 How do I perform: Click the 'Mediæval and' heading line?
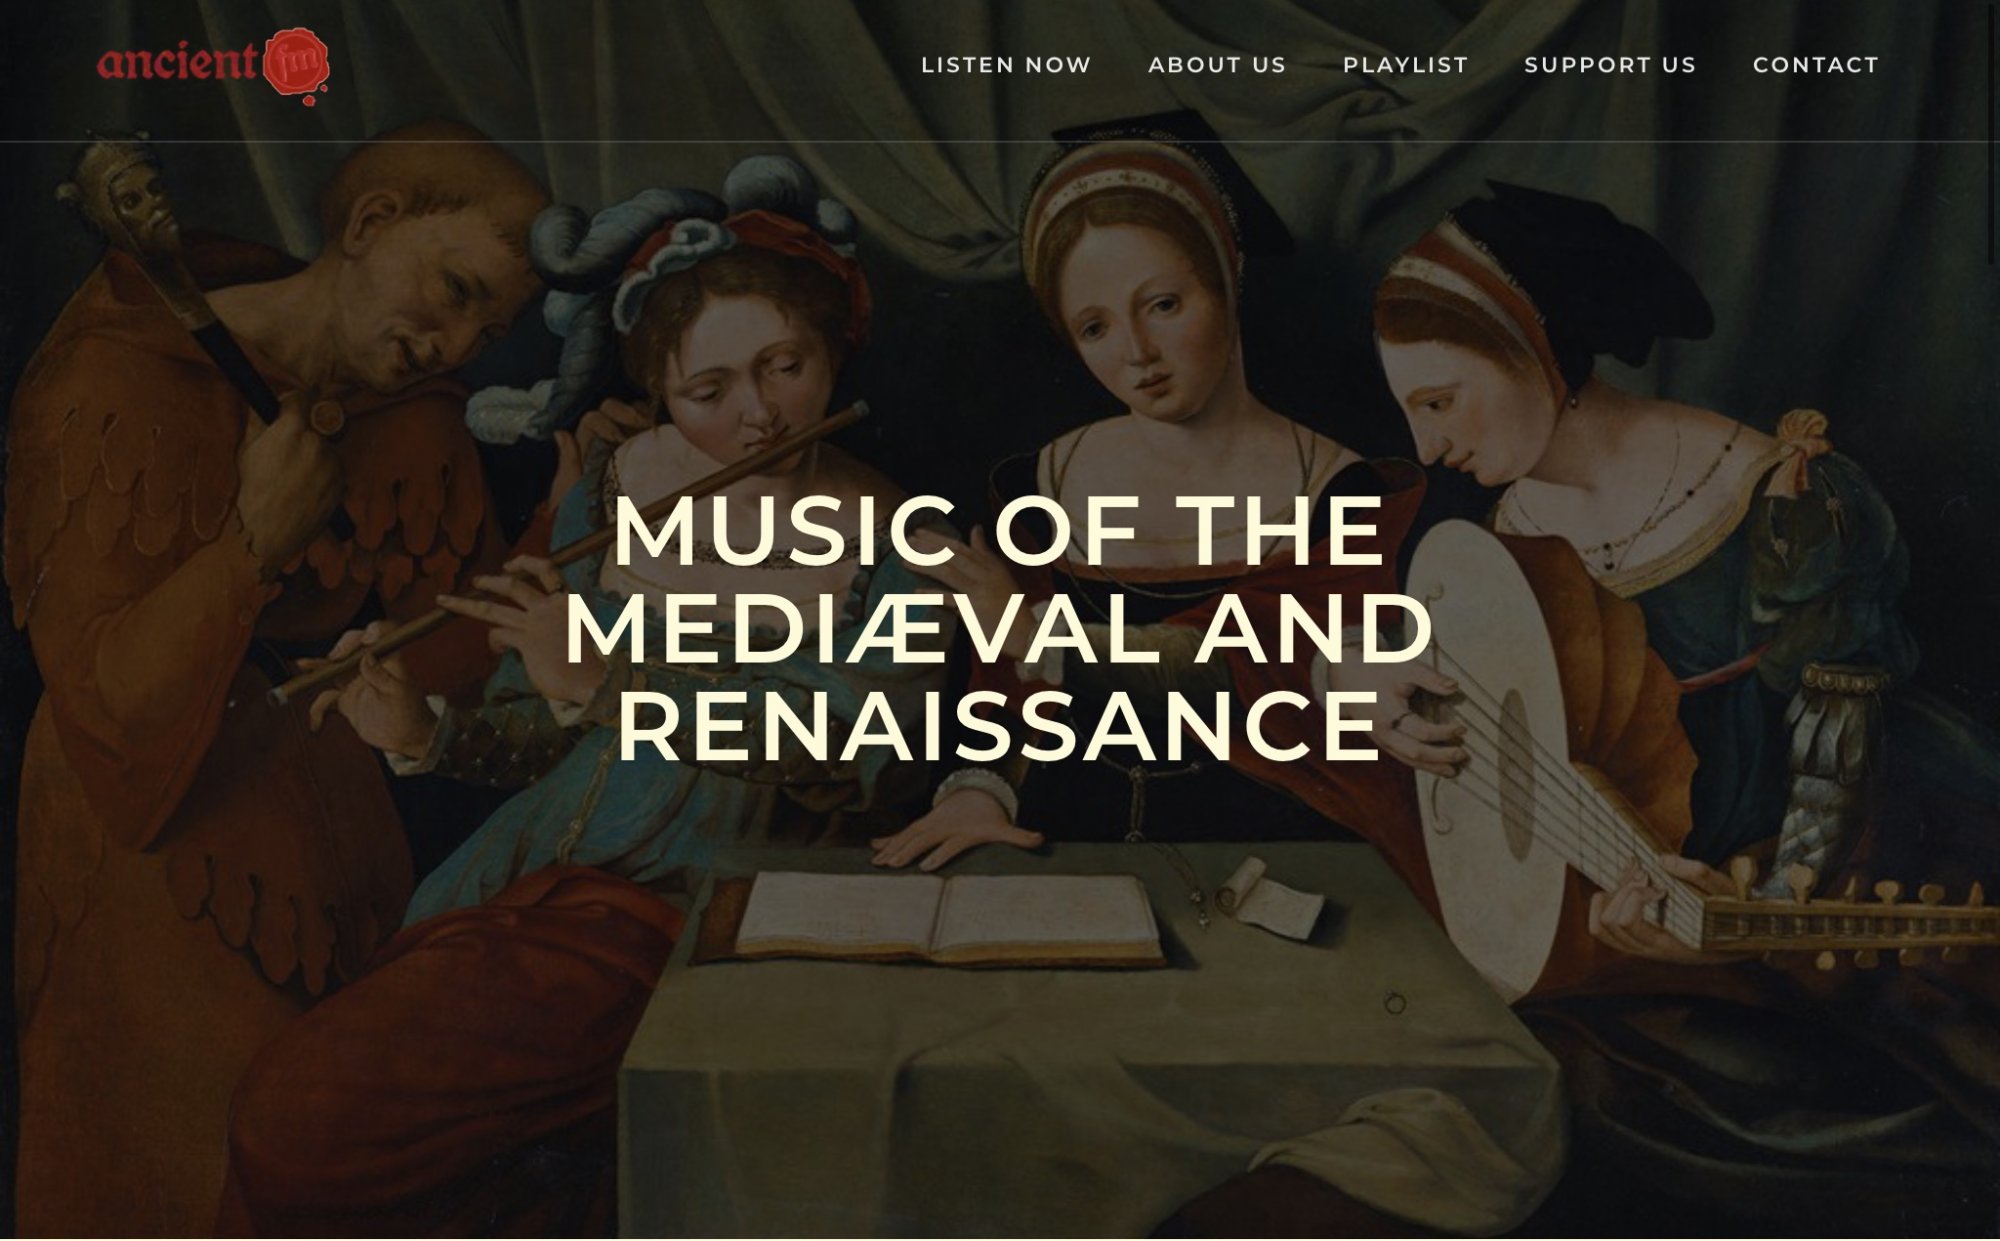click(999, 629)
